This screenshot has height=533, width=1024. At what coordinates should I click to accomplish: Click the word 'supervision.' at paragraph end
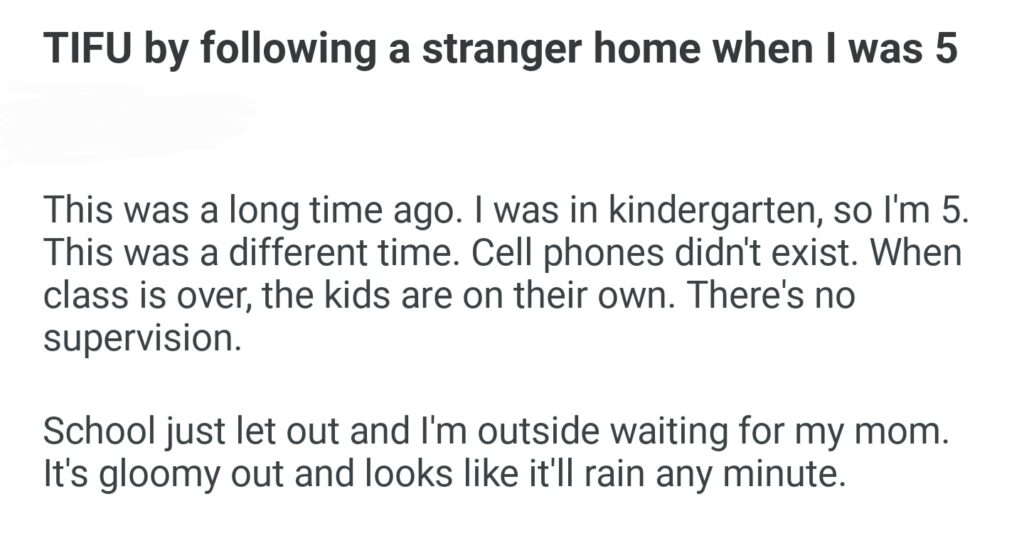pos(143,339)
